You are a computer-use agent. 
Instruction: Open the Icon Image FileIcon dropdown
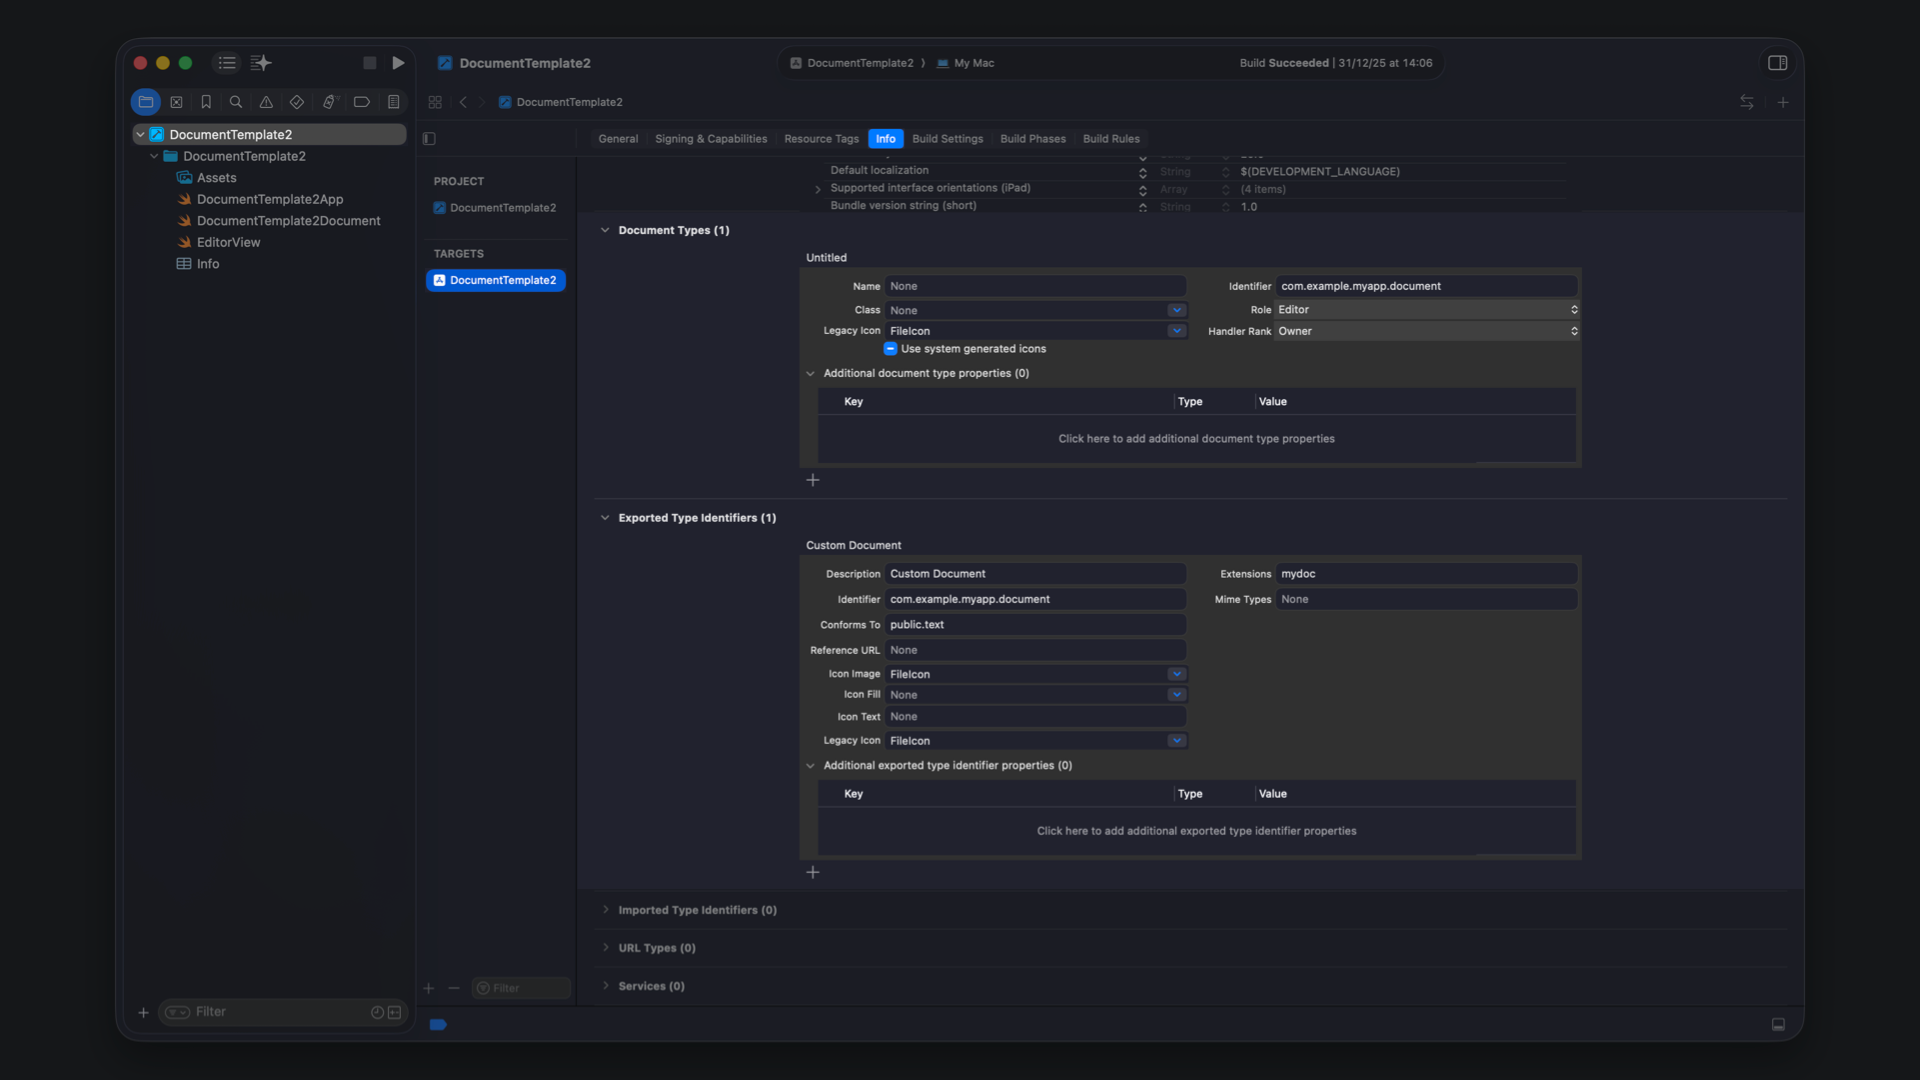1176,674
